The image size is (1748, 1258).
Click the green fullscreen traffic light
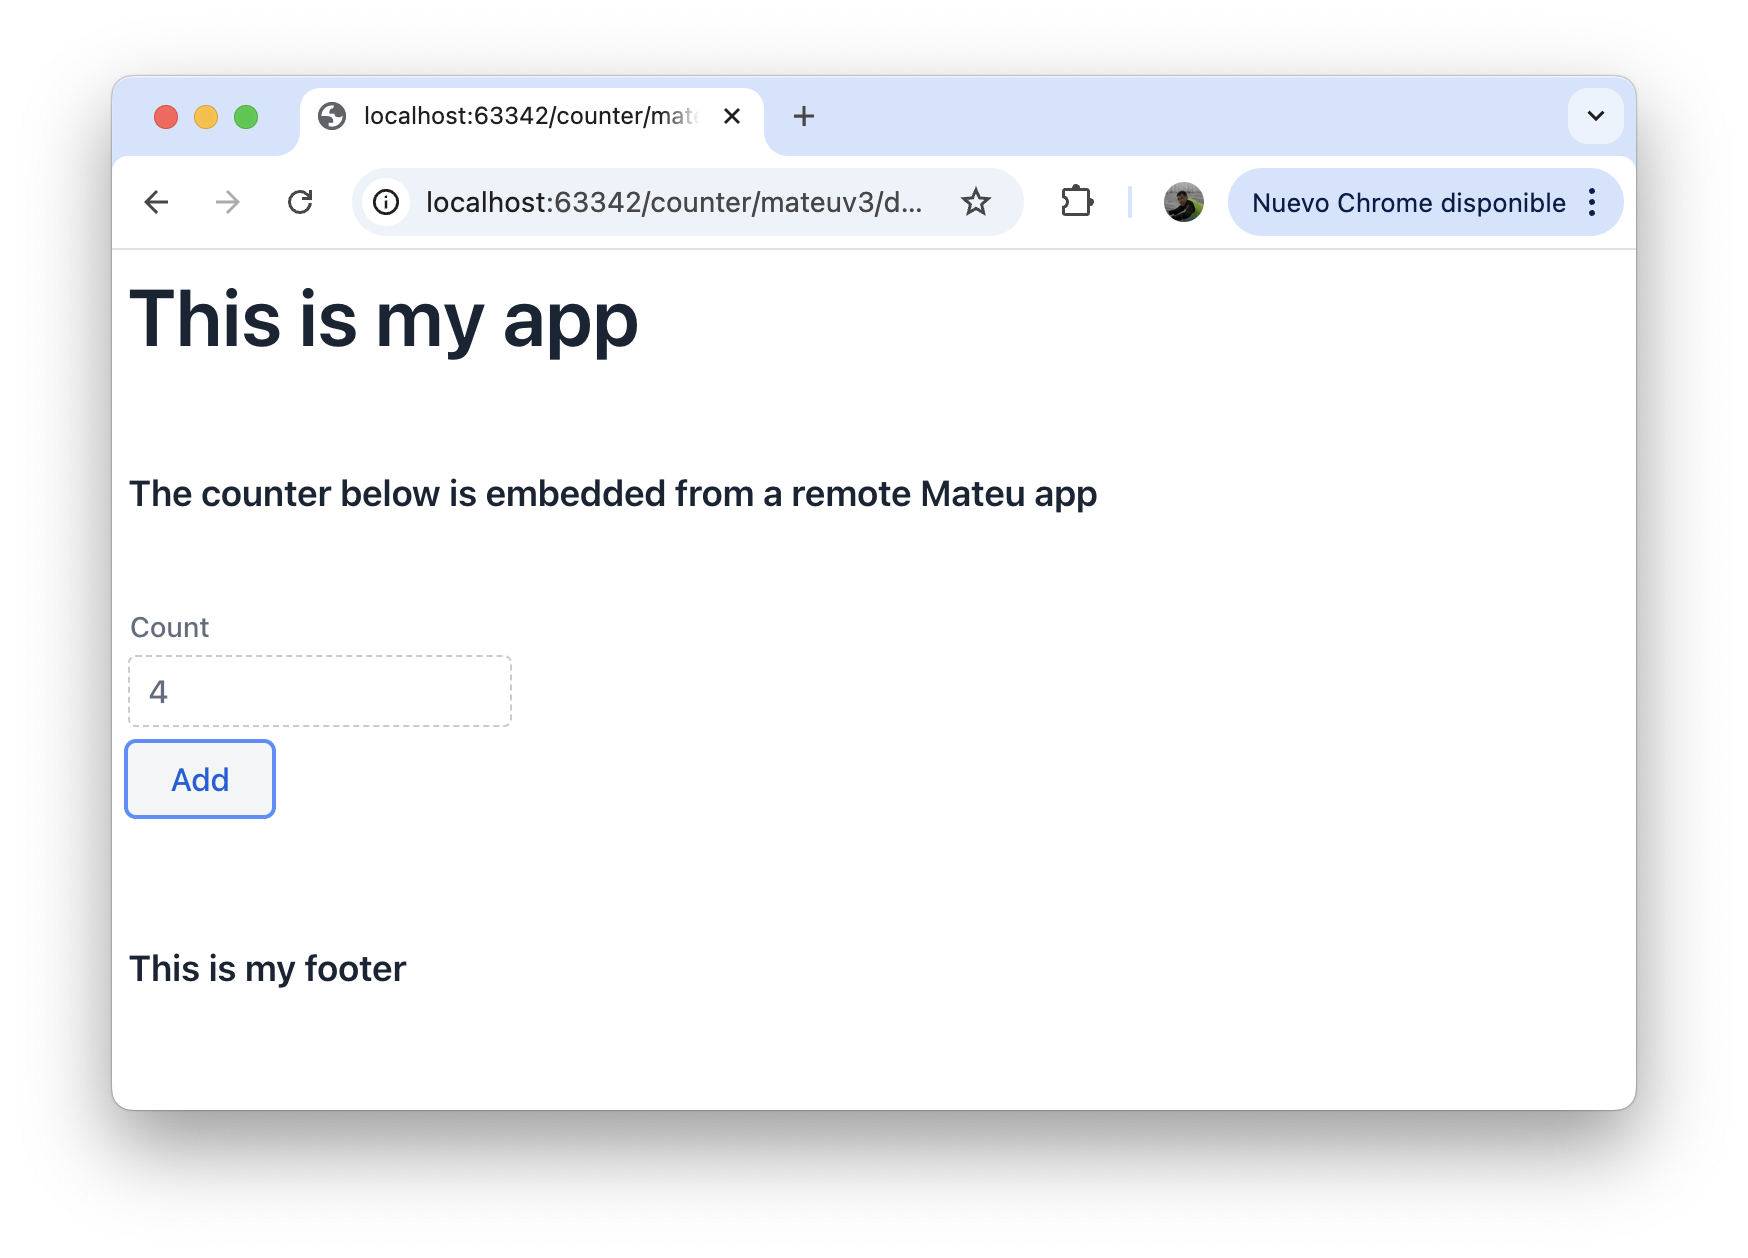click(245, 116)
